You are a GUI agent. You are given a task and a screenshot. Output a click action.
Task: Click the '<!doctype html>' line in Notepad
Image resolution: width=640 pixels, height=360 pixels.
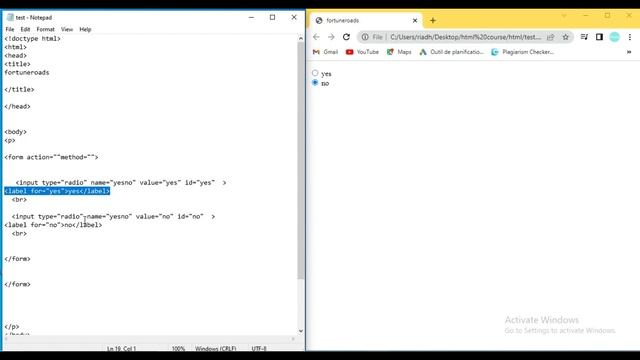click(x=33, y=39)
